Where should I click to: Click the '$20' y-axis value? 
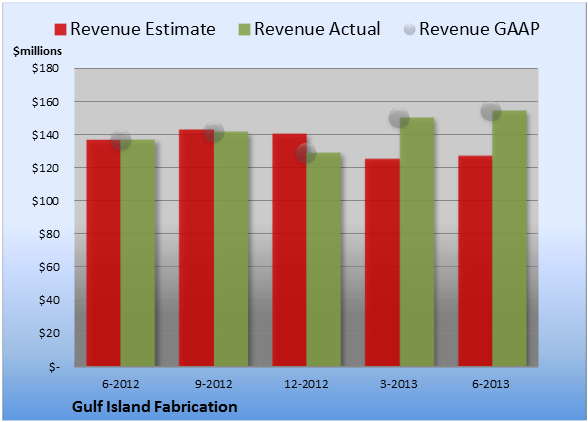[49, 333]
